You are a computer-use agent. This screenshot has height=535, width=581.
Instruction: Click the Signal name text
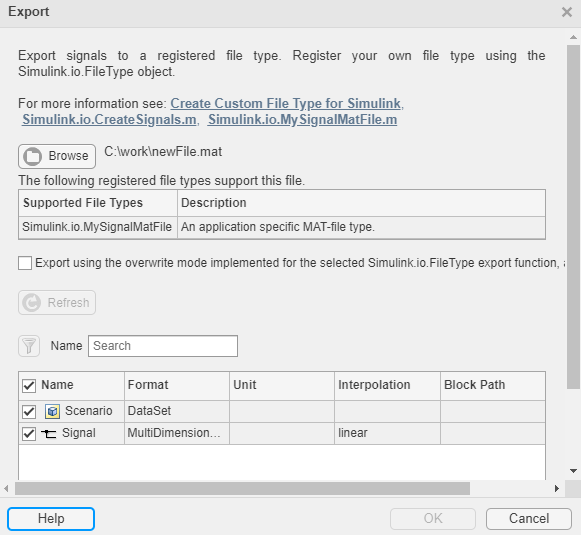tap(79, 433)
